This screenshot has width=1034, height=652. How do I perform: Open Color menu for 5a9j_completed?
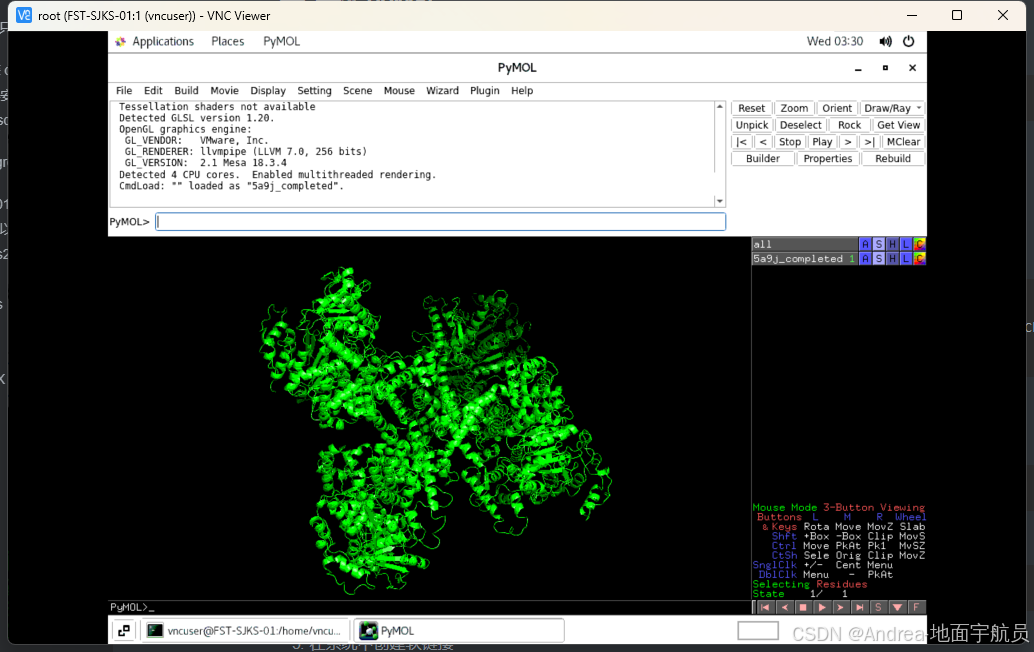click(x=919, y=259)
